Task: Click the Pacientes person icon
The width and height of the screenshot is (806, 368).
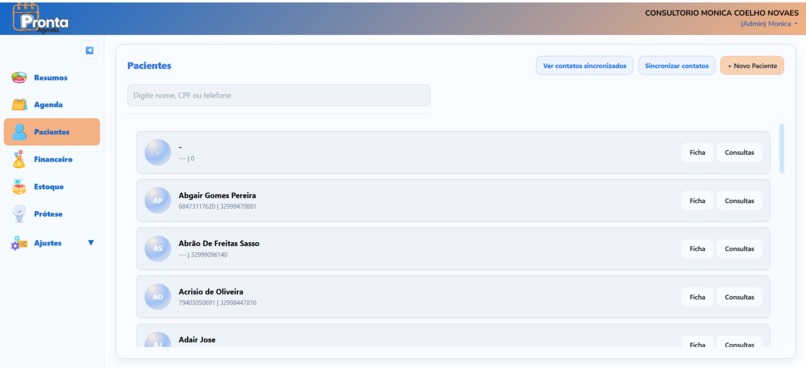Action: pyautogui.click(x=20, y=132)
